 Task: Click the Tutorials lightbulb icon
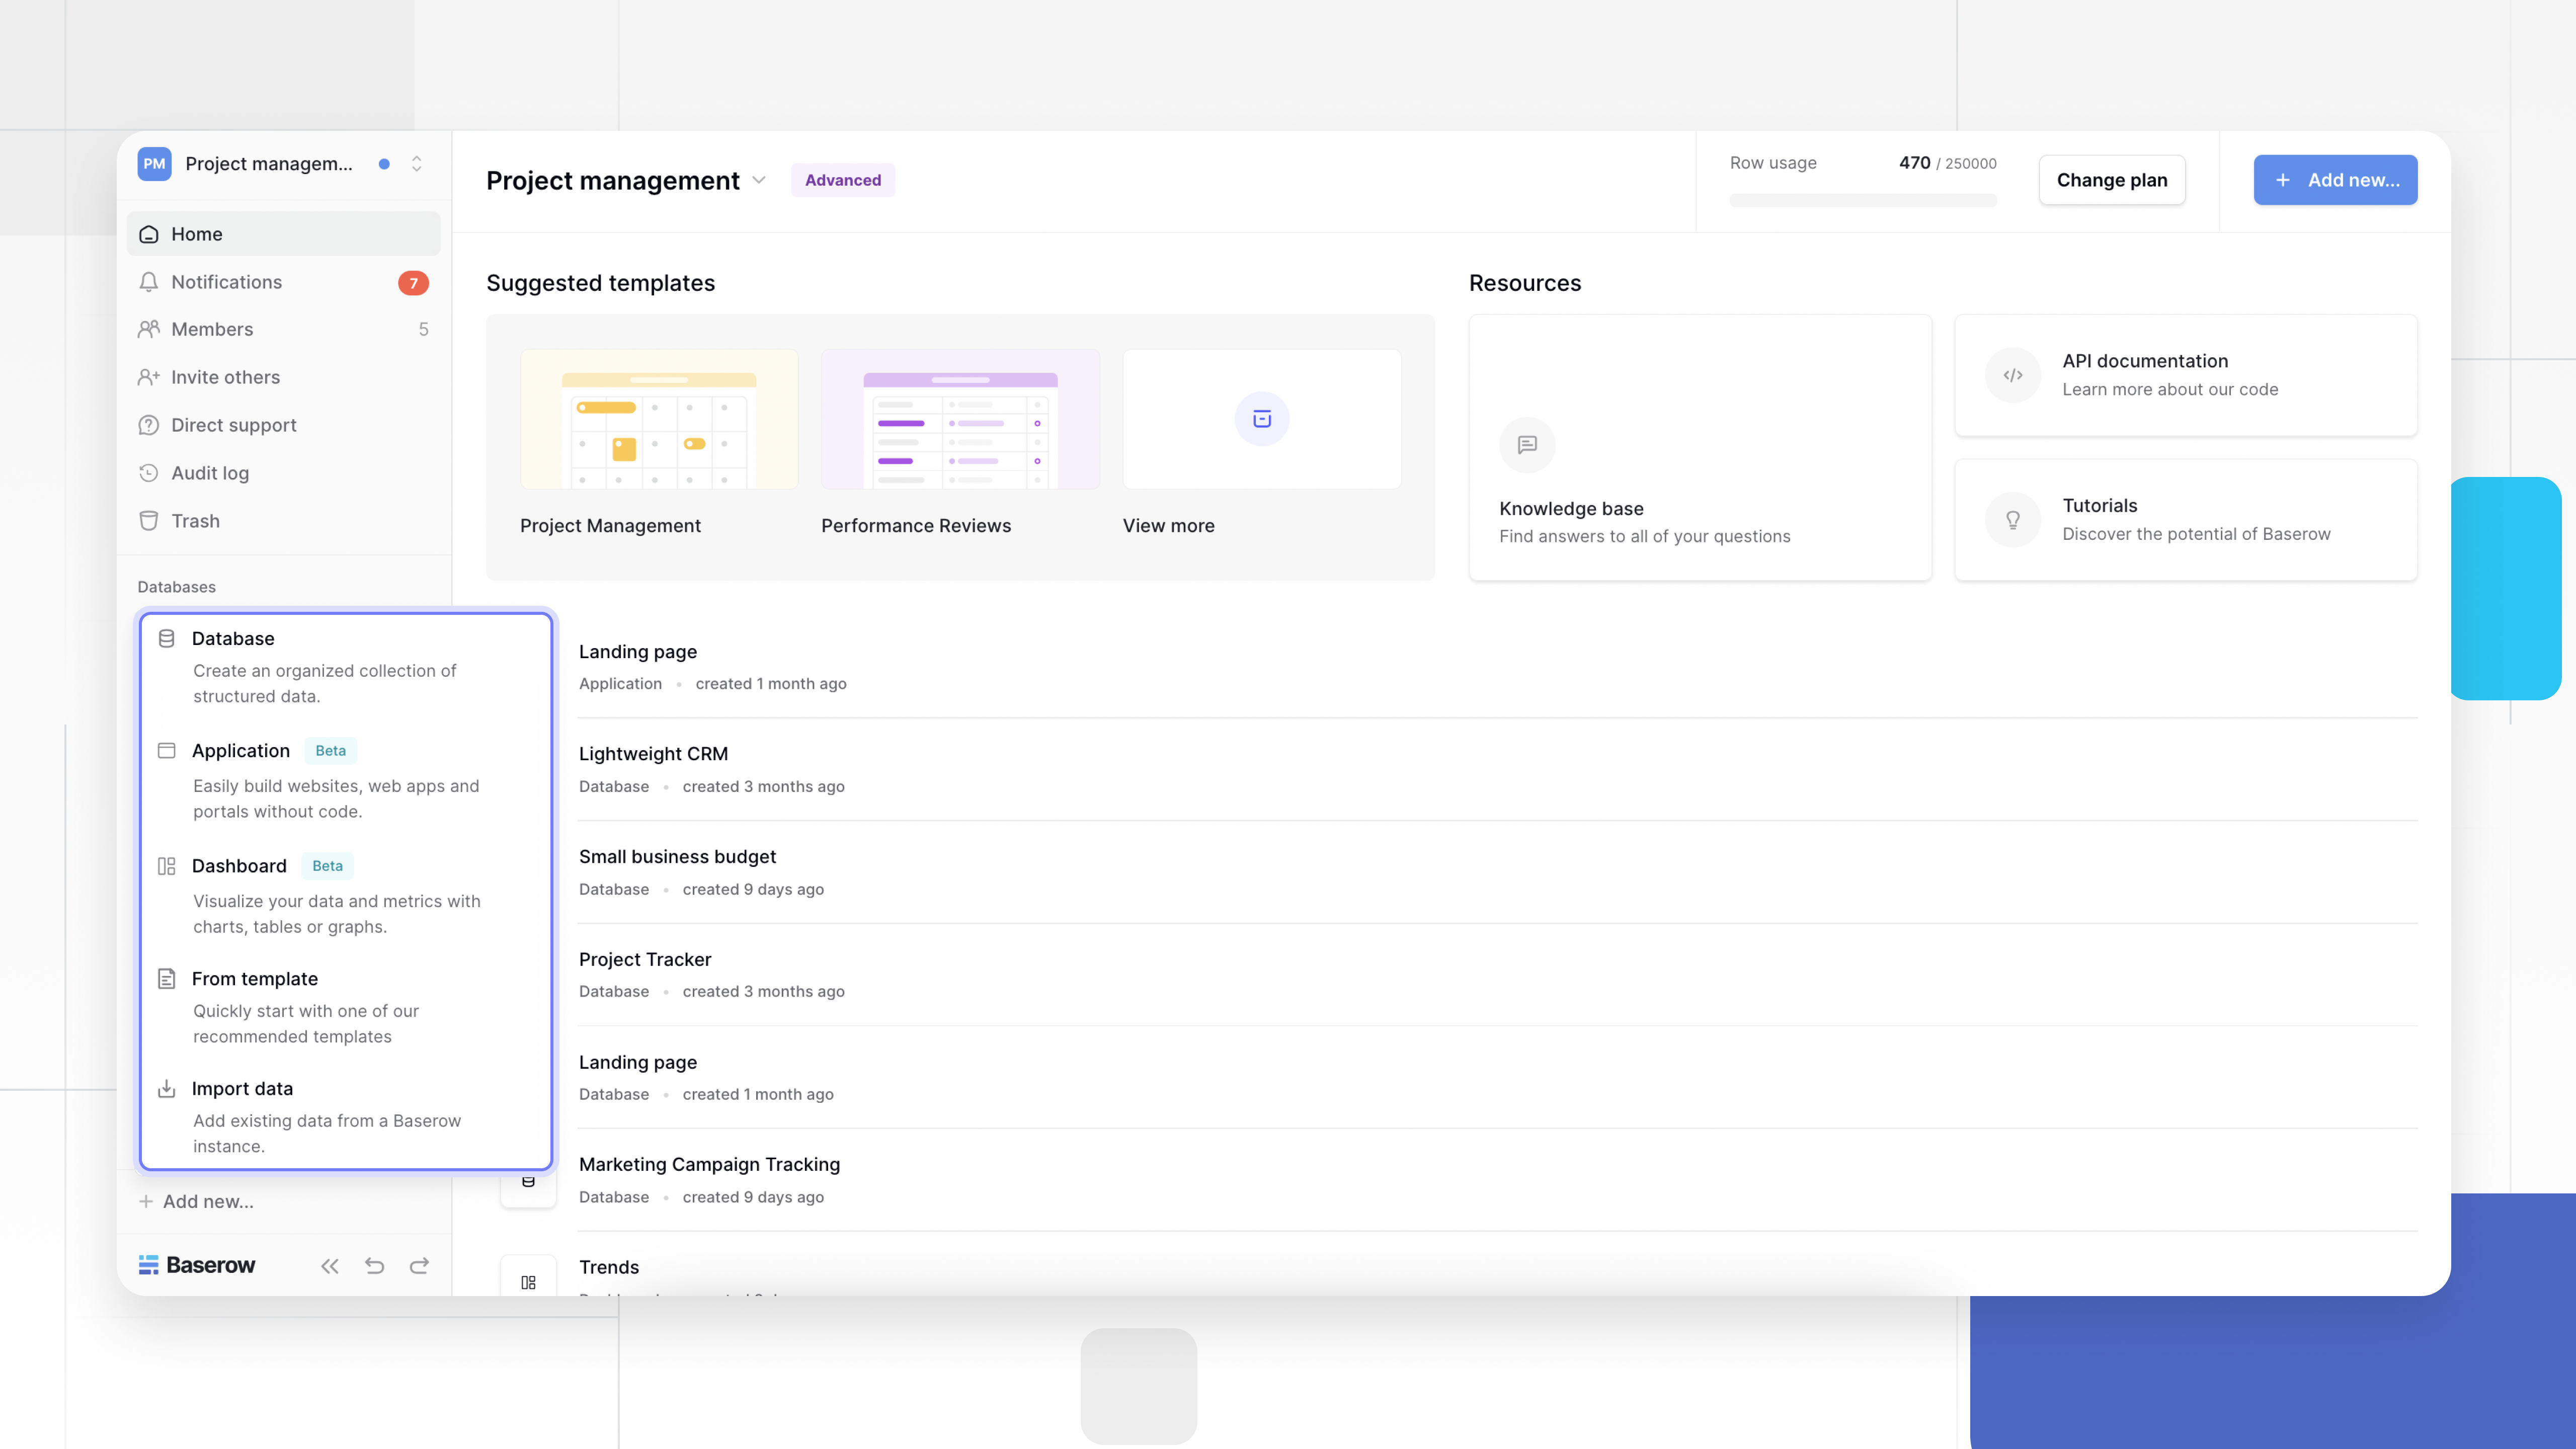(x=2012, y=520)
